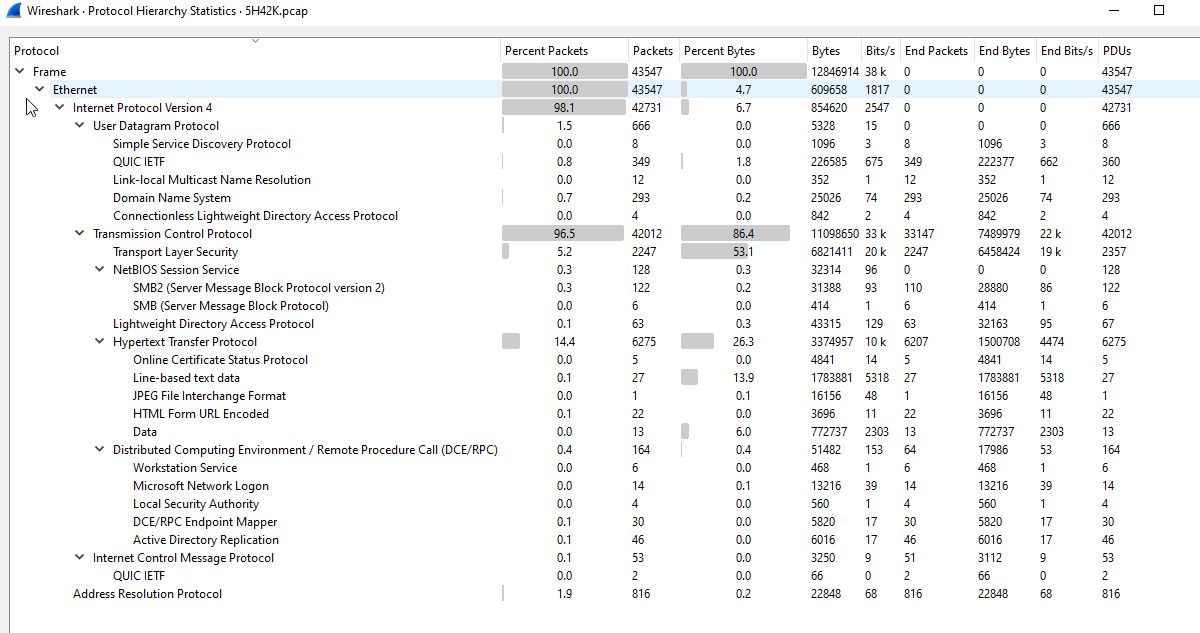The image size is (1200, 633).
Task: Collapse Internet Protocol Version 4 node
Action: click(x=60, y=108)
